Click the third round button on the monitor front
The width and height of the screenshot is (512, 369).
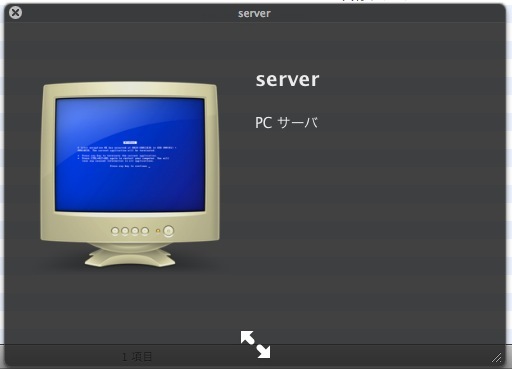(x=135, y=231)
